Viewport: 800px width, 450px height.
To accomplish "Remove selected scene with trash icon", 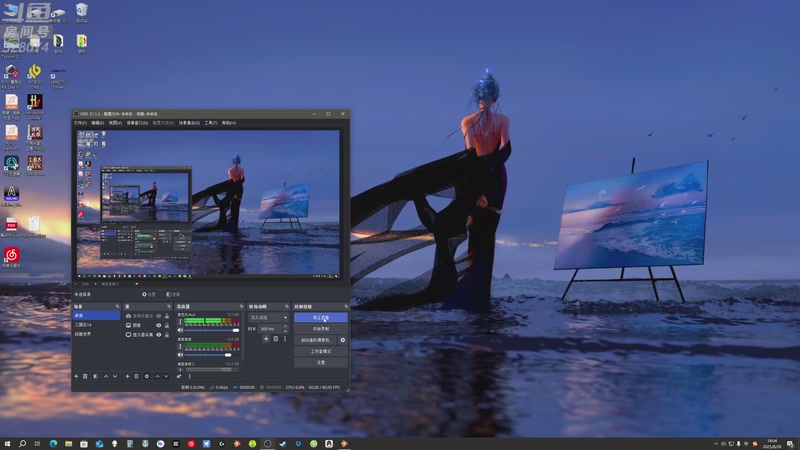I will [x=85, y=377].
